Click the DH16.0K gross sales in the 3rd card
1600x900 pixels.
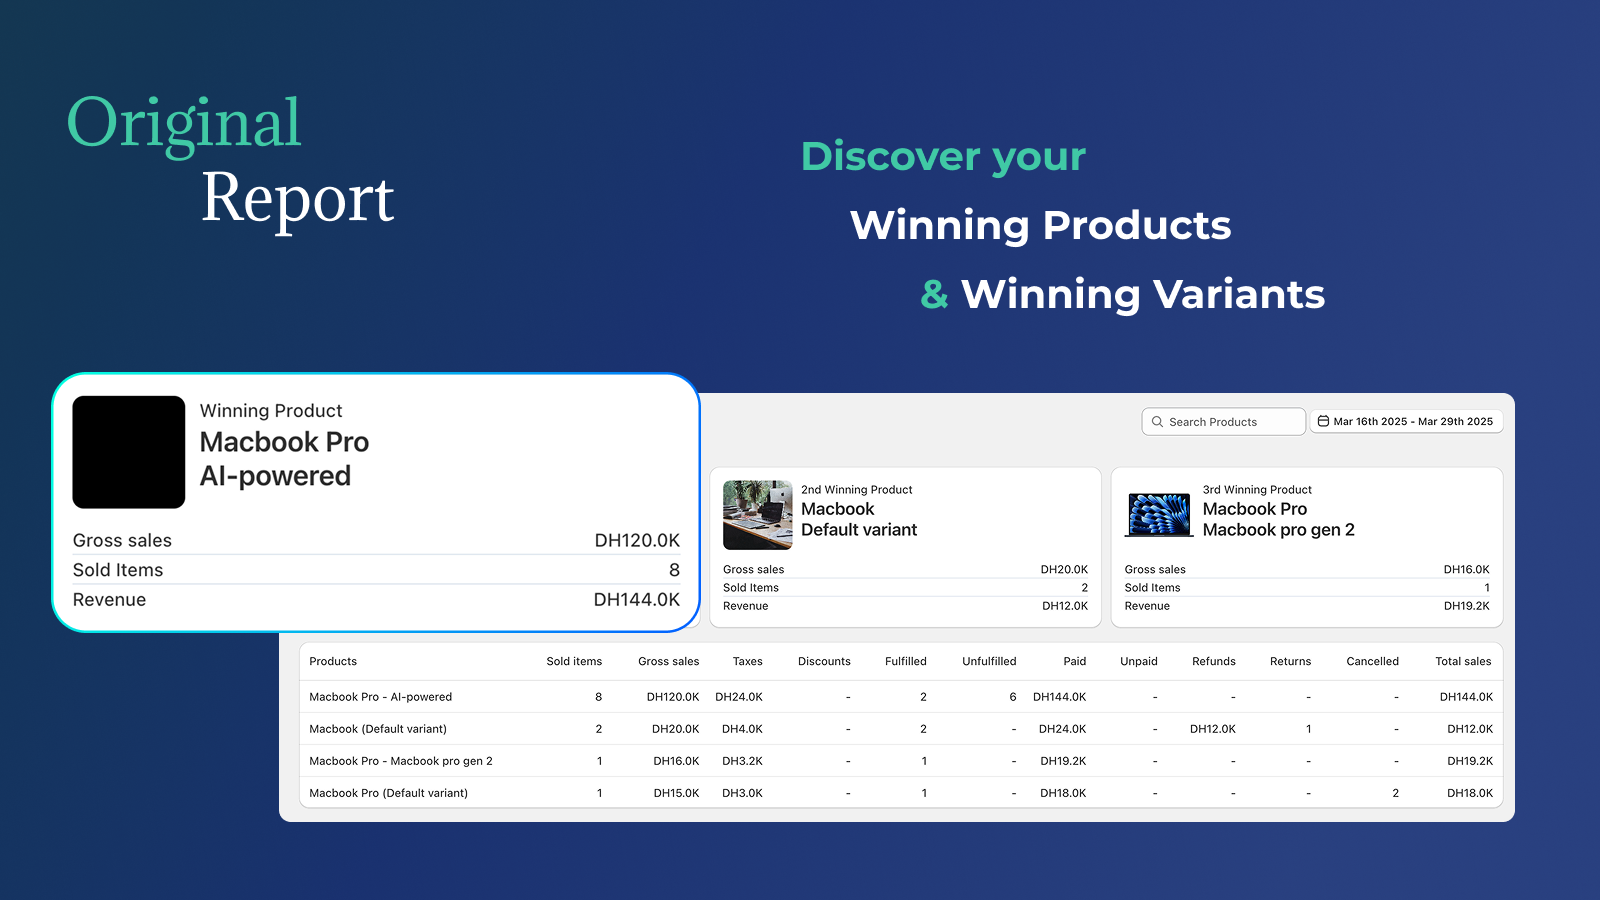[1466, 570]
